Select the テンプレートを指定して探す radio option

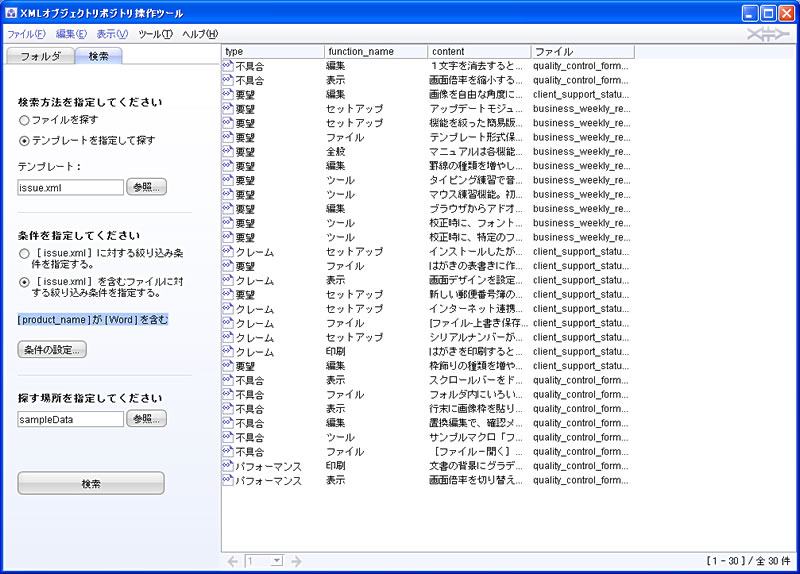point(24,141)
